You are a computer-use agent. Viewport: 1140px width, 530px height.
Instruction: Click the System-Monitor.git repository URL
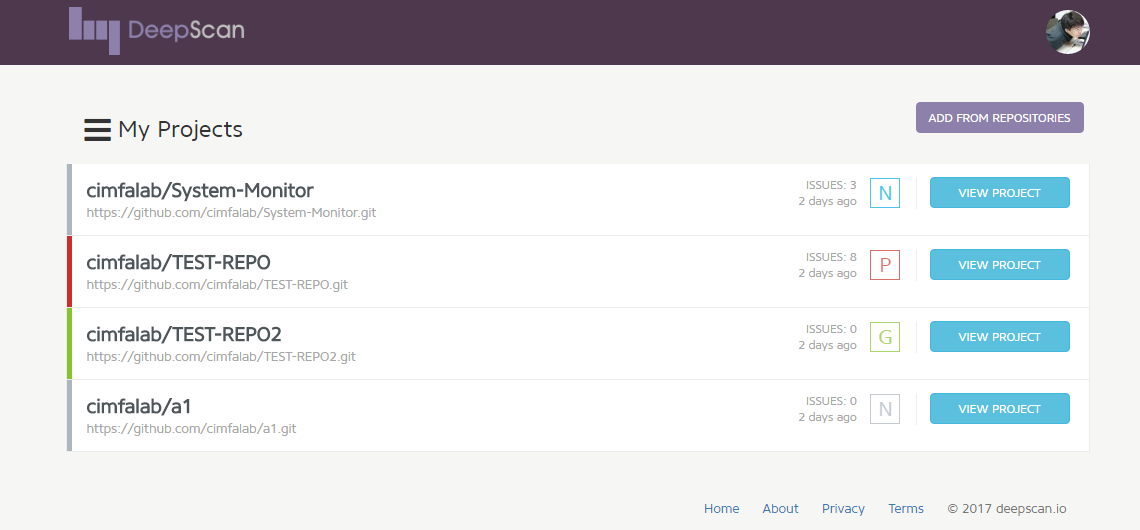click(x=231, y=214)
